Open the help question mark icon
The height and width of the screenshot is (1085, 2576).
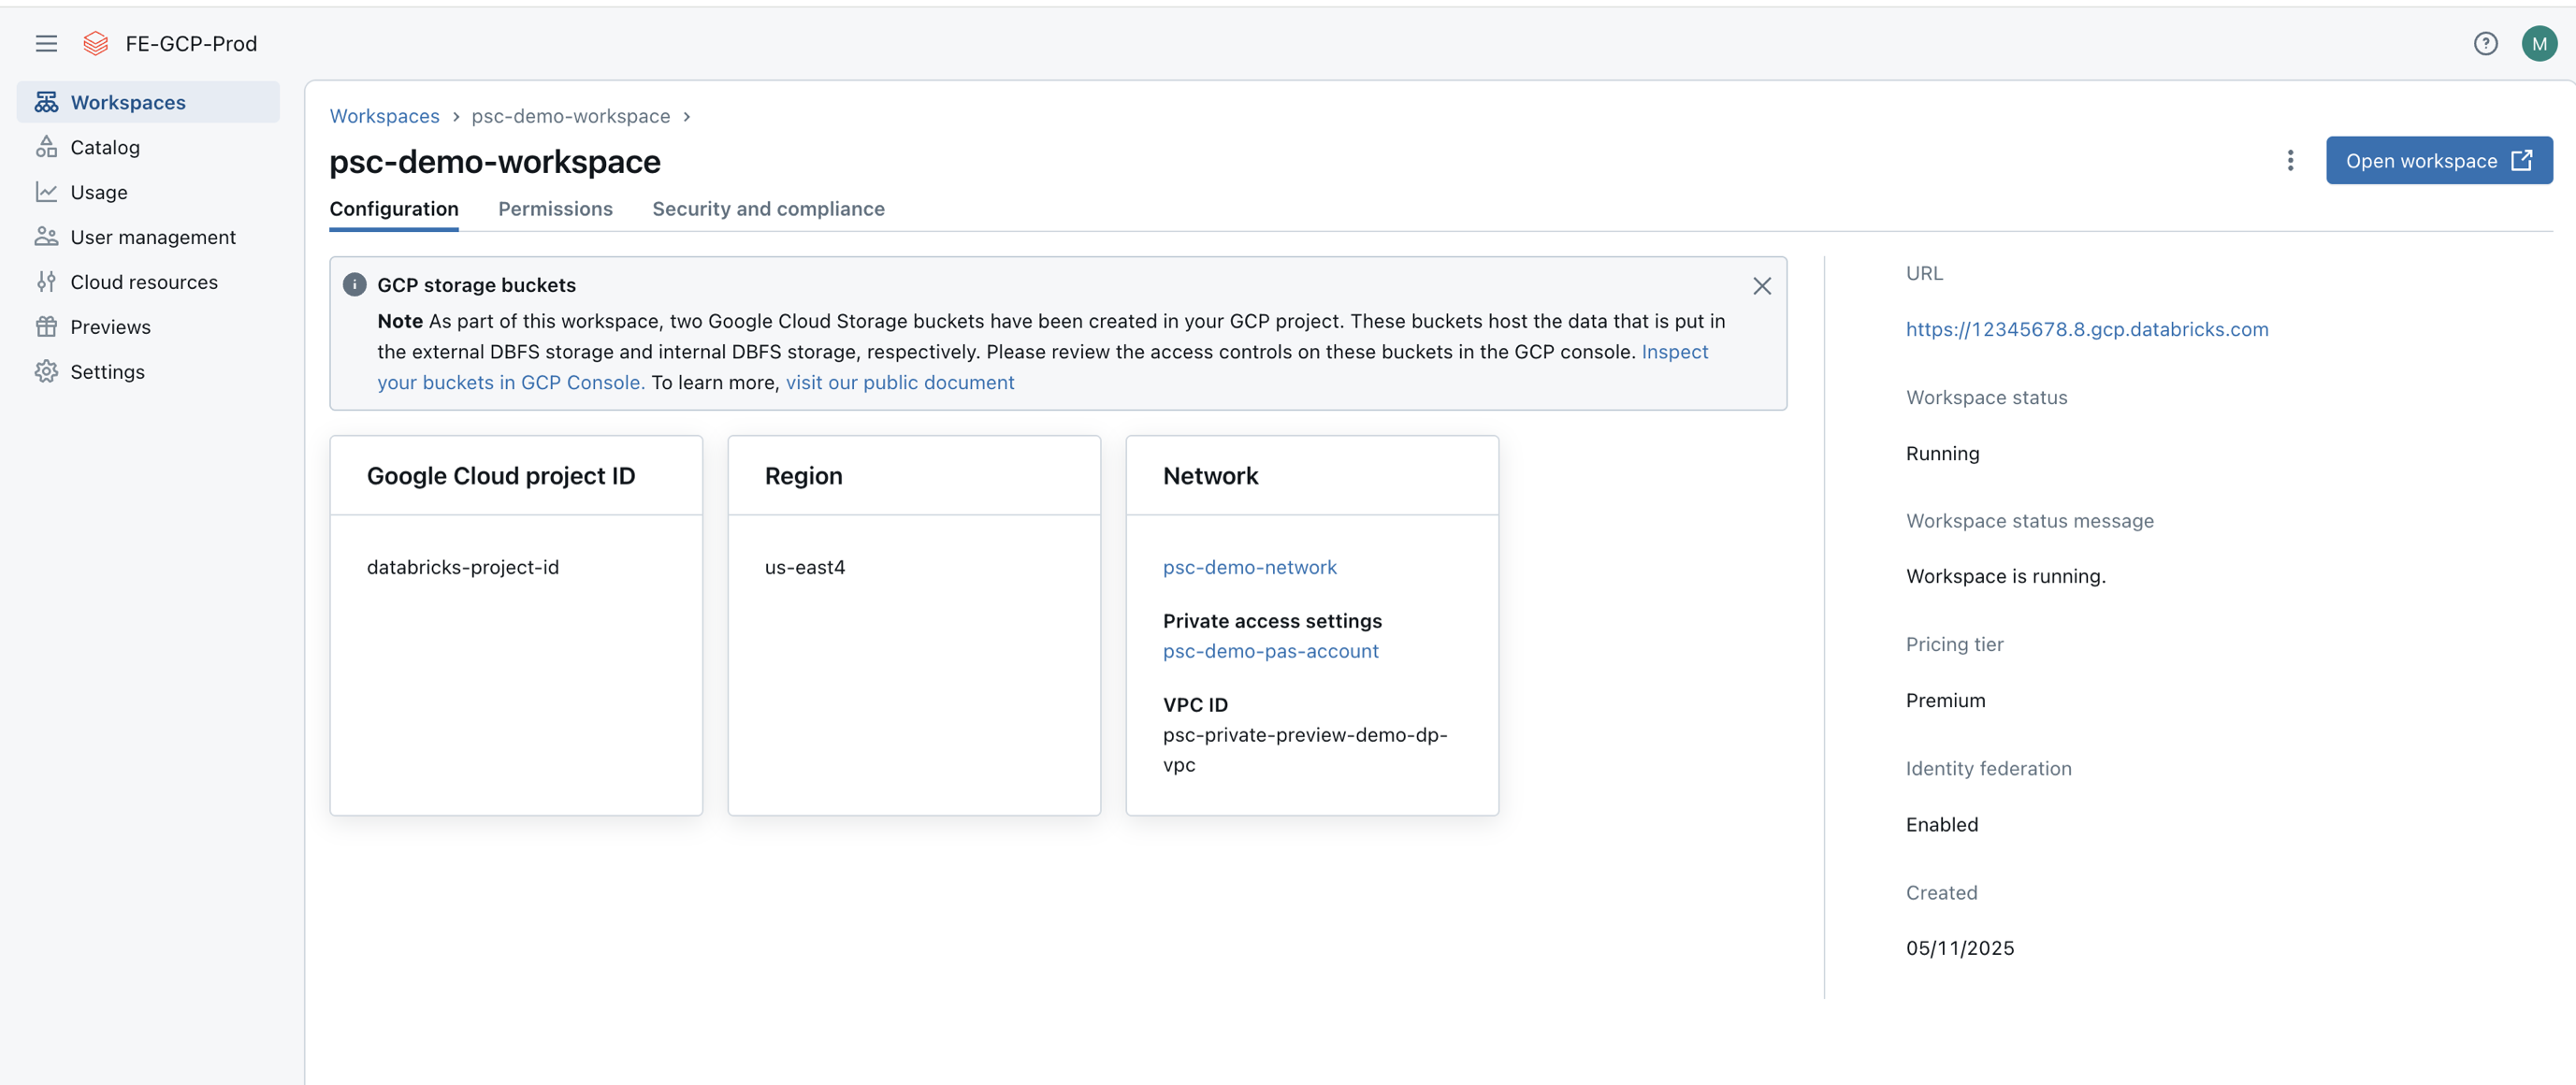click(x=2485, y=43)
